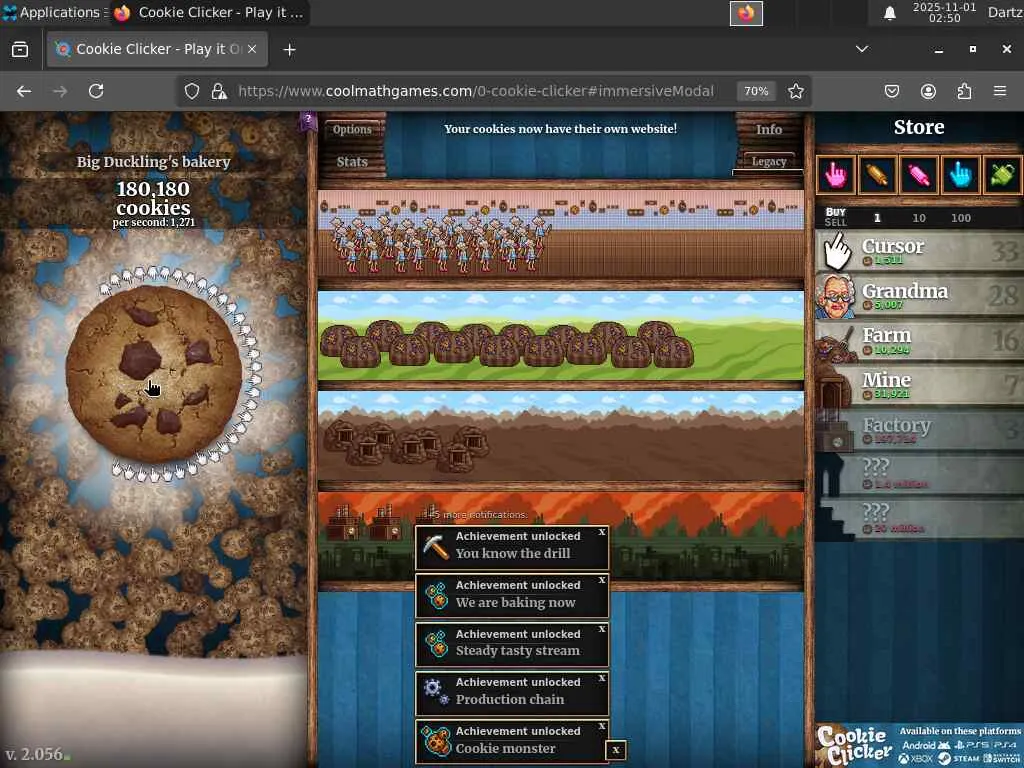The height and width of the screenshot is (768, 1024).
Task: View site permissions lock icon
Action: pos(219,91)
